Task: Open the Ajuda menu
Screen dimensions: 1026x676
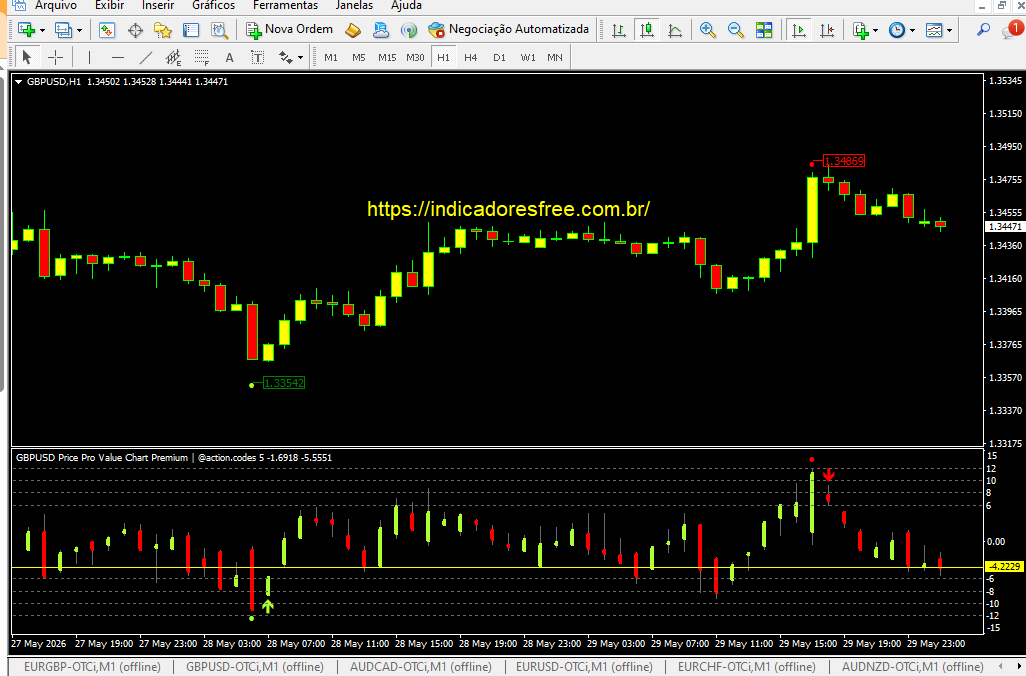Action: (x=406, y=5)
